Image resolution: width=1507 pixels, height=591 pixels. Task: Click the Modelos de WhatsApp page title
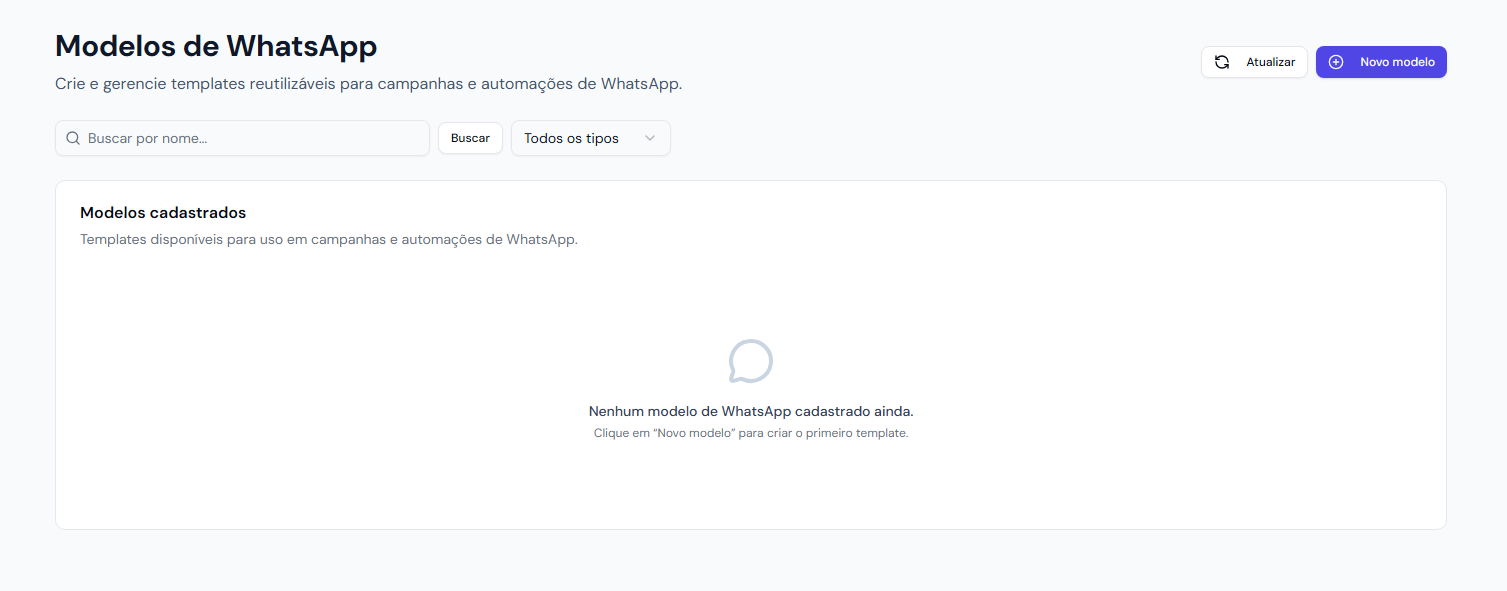216,46
